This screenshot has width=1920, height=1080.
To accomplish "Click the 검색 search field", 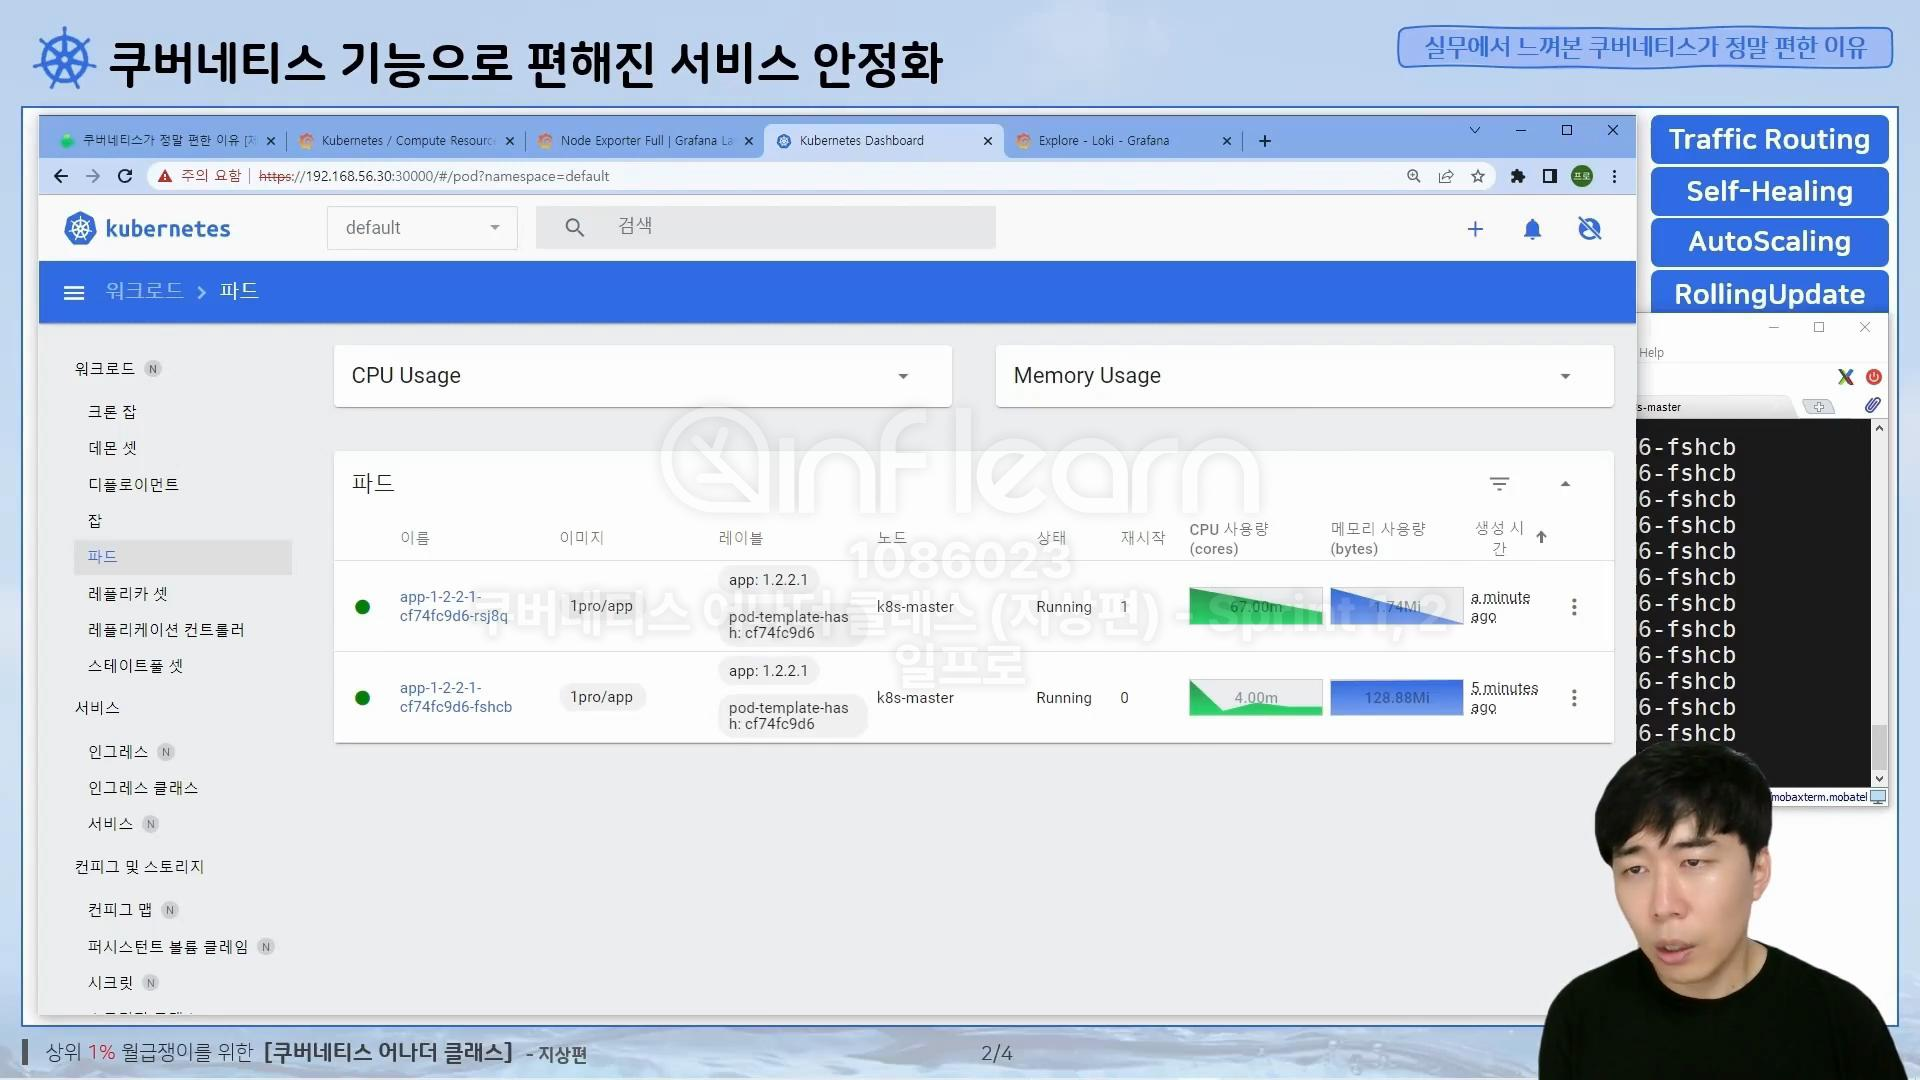I will (765, 227).
